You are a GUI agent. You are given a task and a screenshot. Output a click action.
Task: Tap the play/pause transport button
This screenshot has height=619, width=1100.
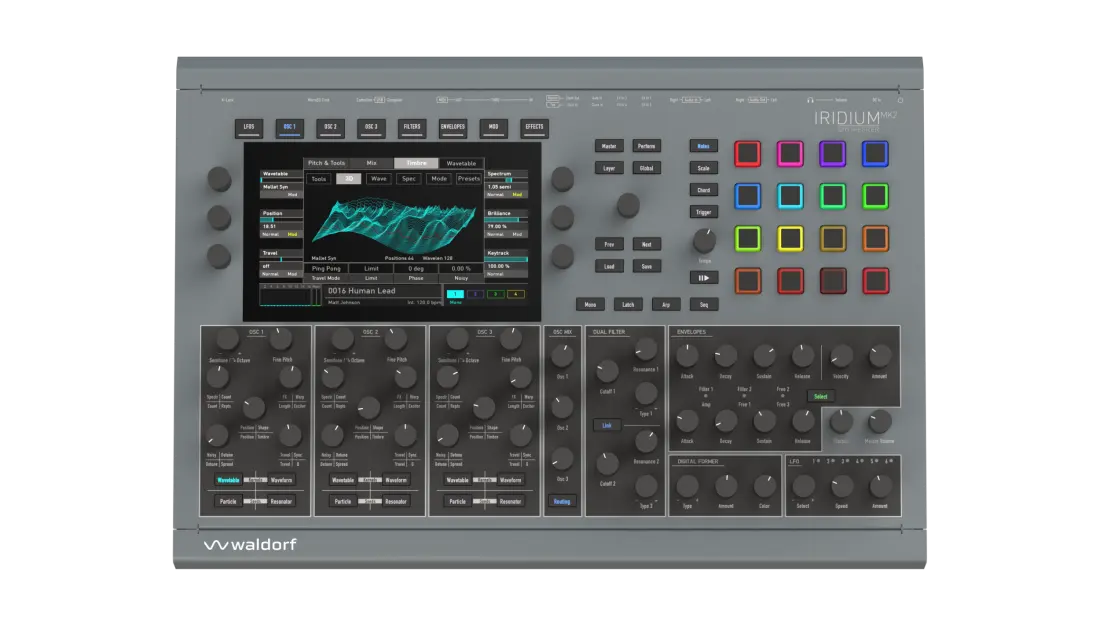(703, 278)
